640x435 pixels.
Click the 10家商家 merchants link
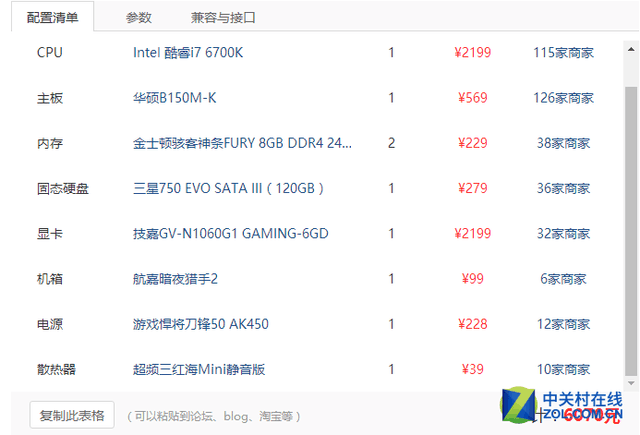563,370
